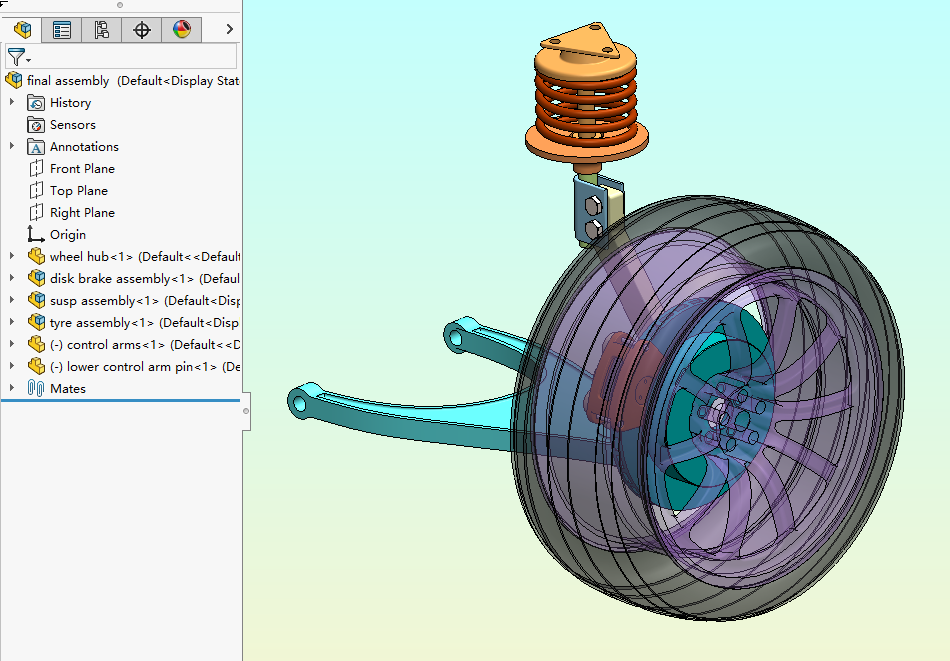This screenshot has width=950, height=661.
Task: Click the Origin axes icon
Action: 36,234
